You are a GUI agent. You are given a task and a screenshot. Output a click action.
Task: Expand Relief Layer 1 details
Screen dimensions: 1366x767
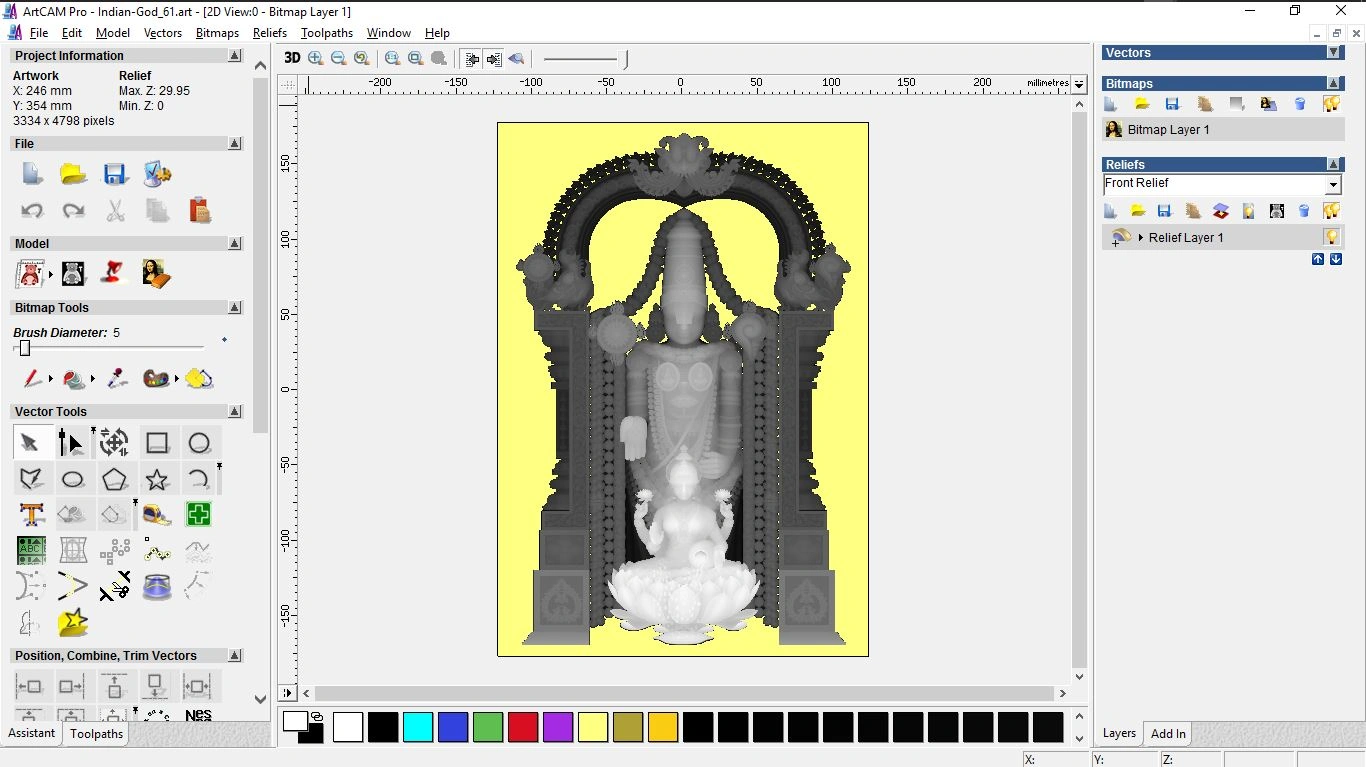[x=1141, y=237]
